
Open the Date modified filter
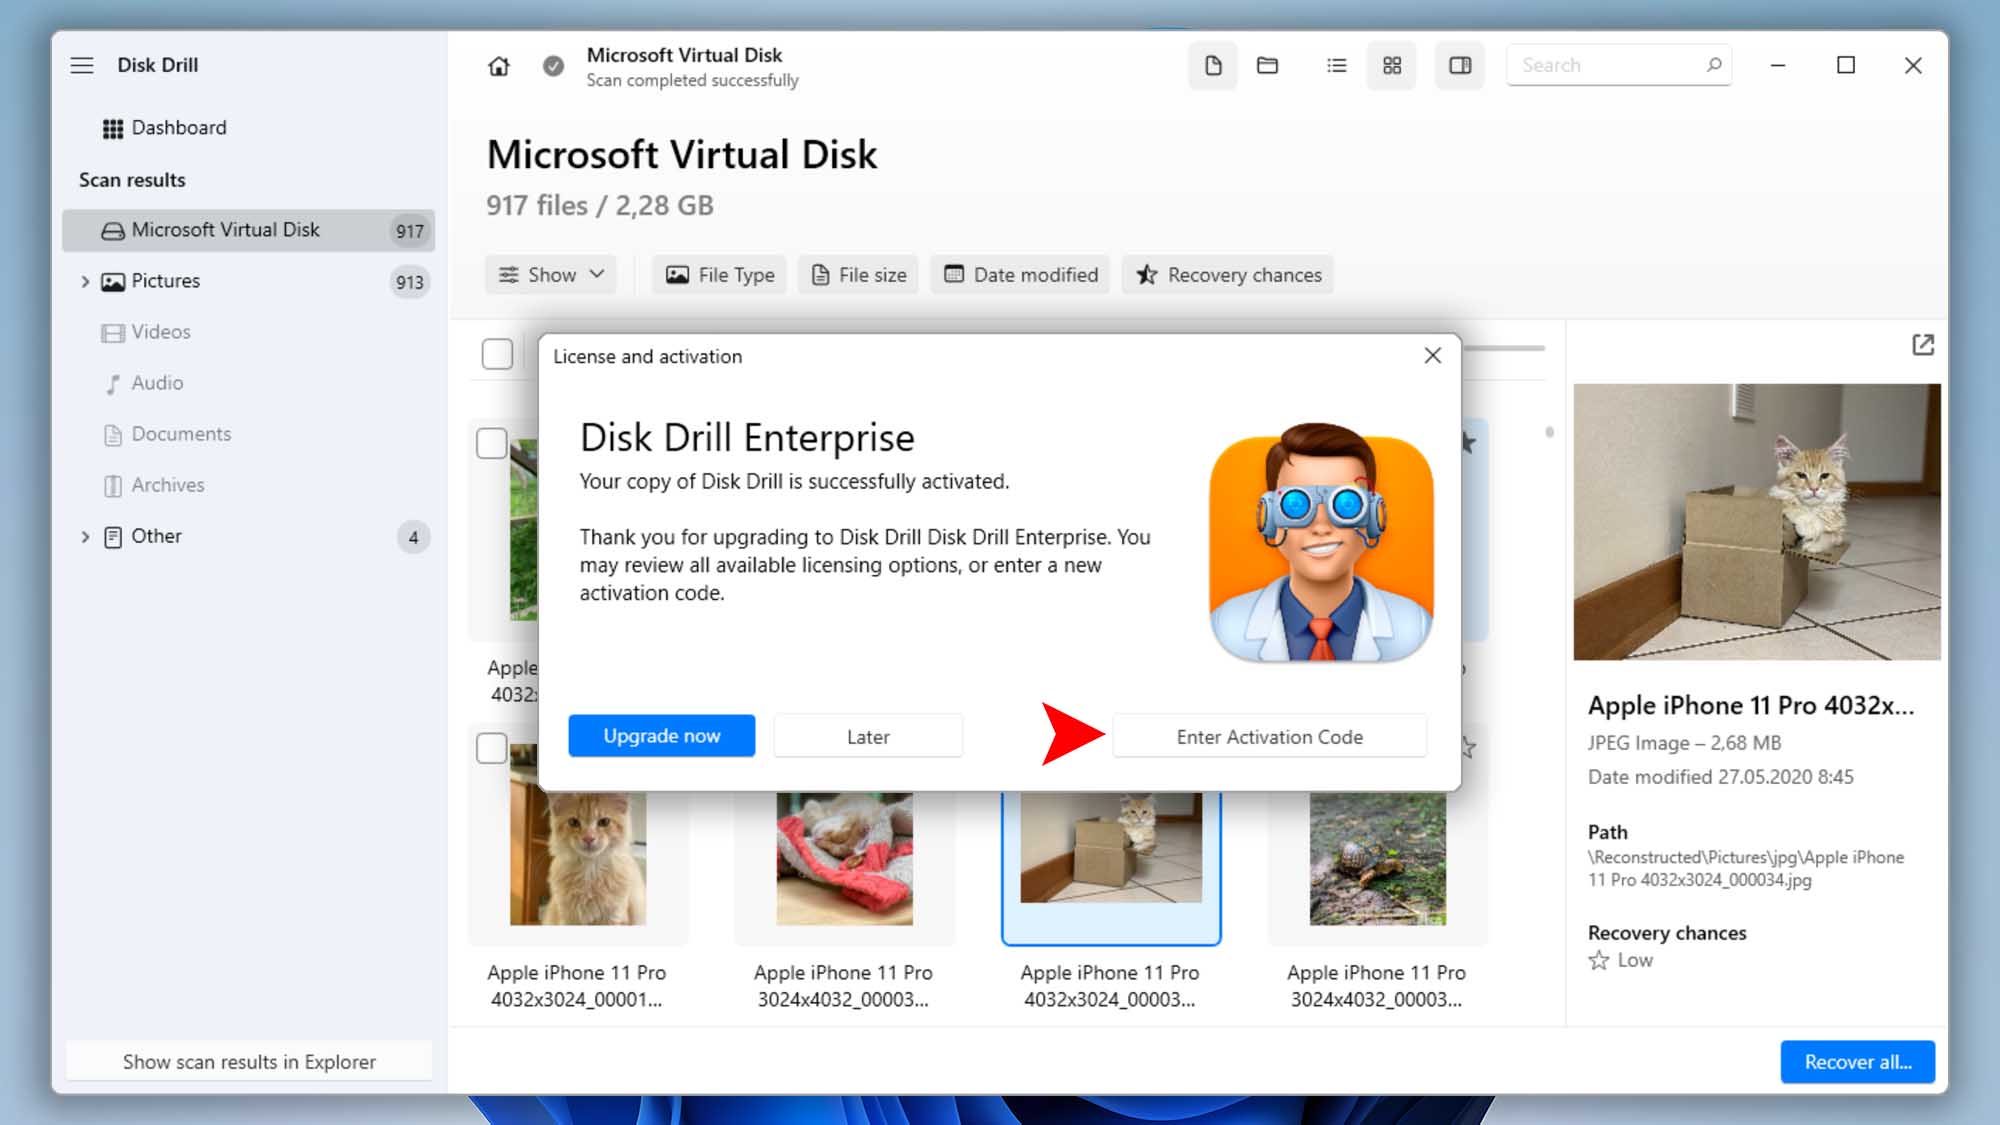[1020, 275]
